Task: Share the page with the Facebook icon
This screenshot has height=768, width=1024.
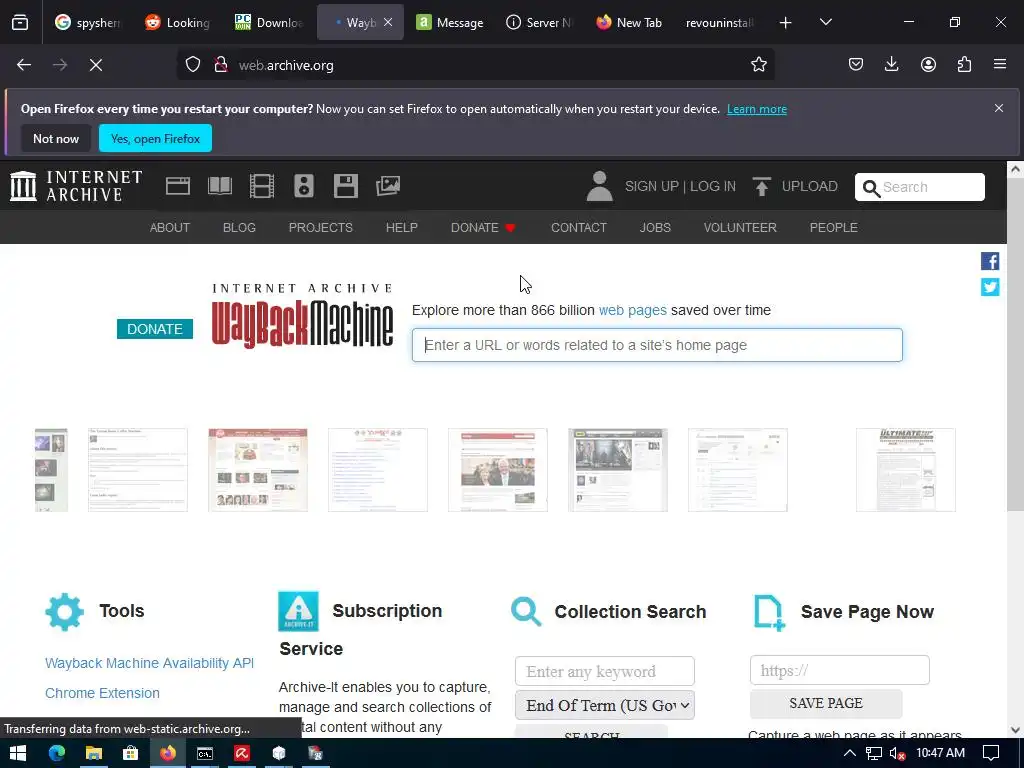Action: [x=990, y=261]
